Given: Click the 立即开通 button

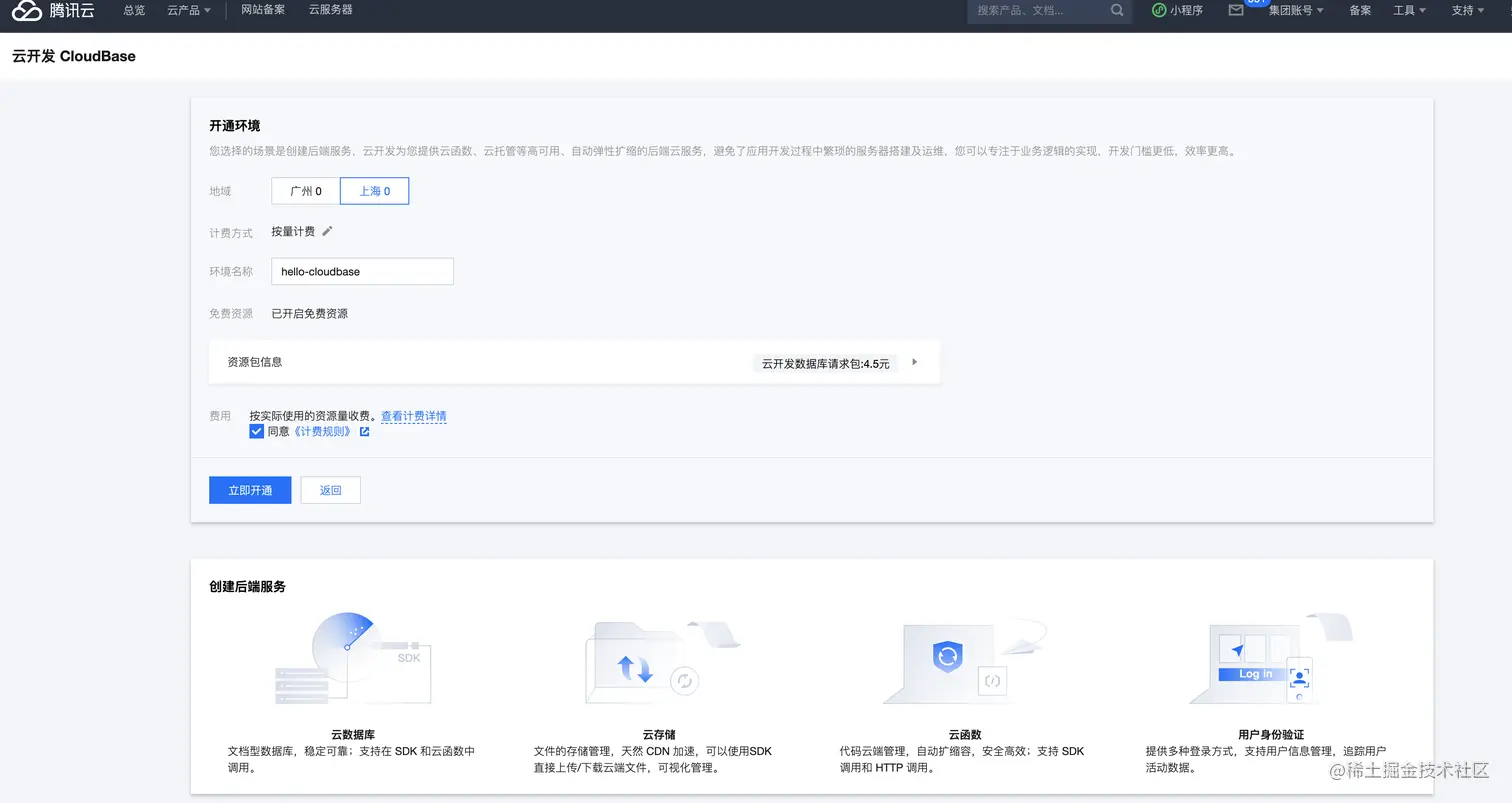Looking at the screenshot, I should pos(249,490).
